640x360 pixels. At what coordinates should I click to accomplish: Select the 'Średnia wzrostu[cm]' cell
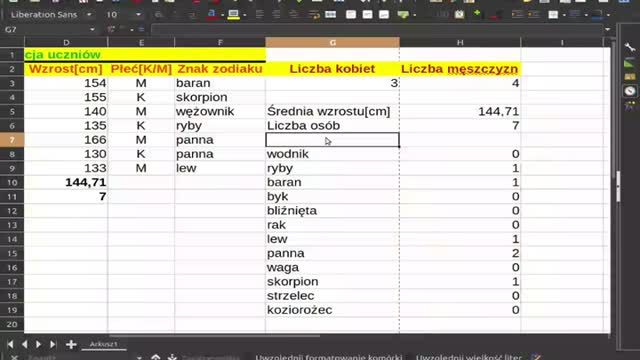332,111
